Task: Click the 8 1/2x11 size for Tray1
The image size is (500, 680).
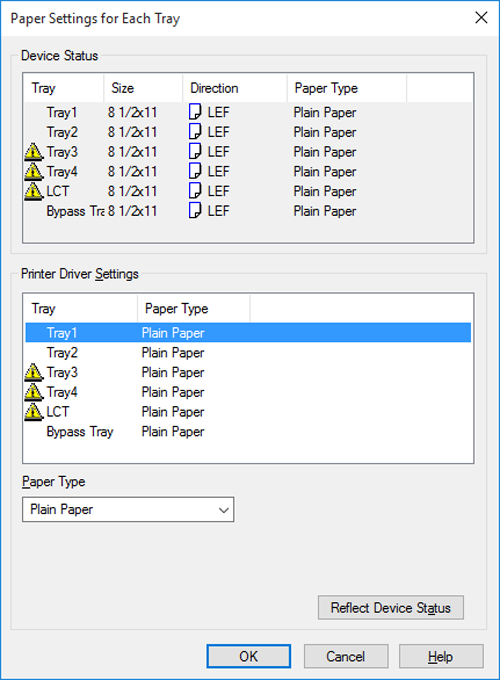Action: point(132,112)
